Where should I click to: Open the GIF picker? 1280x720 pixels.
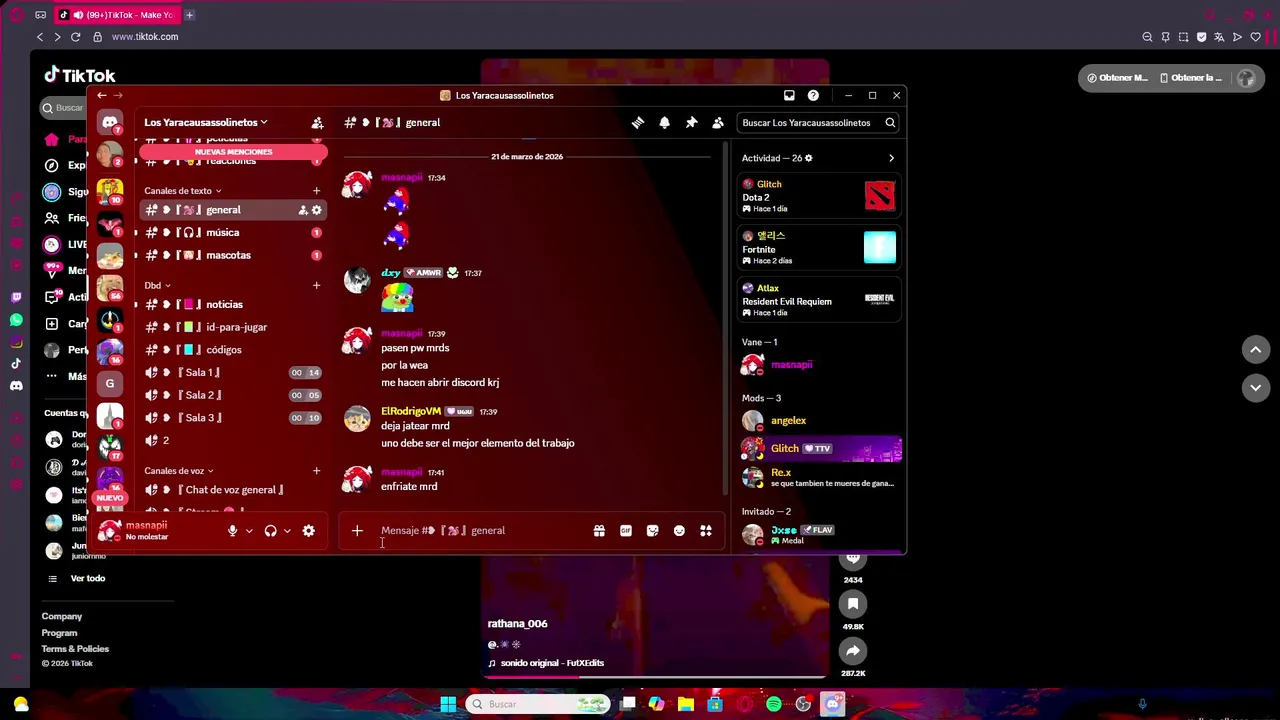coord(626,531)
